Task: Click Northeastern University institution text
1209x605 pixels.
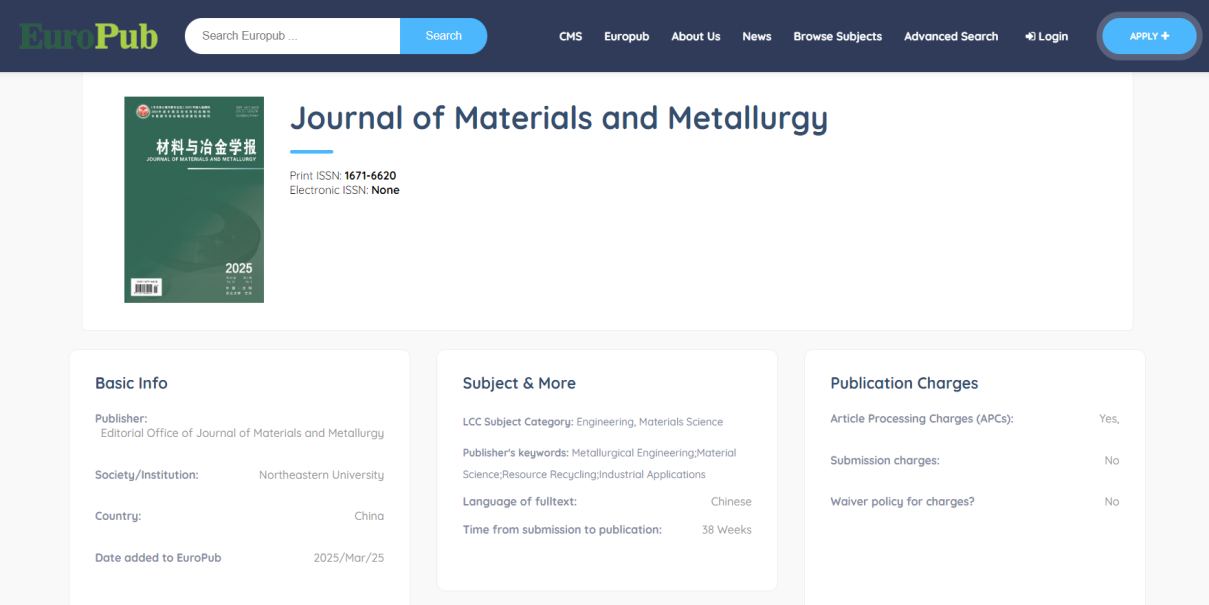Action: [321, 475]
